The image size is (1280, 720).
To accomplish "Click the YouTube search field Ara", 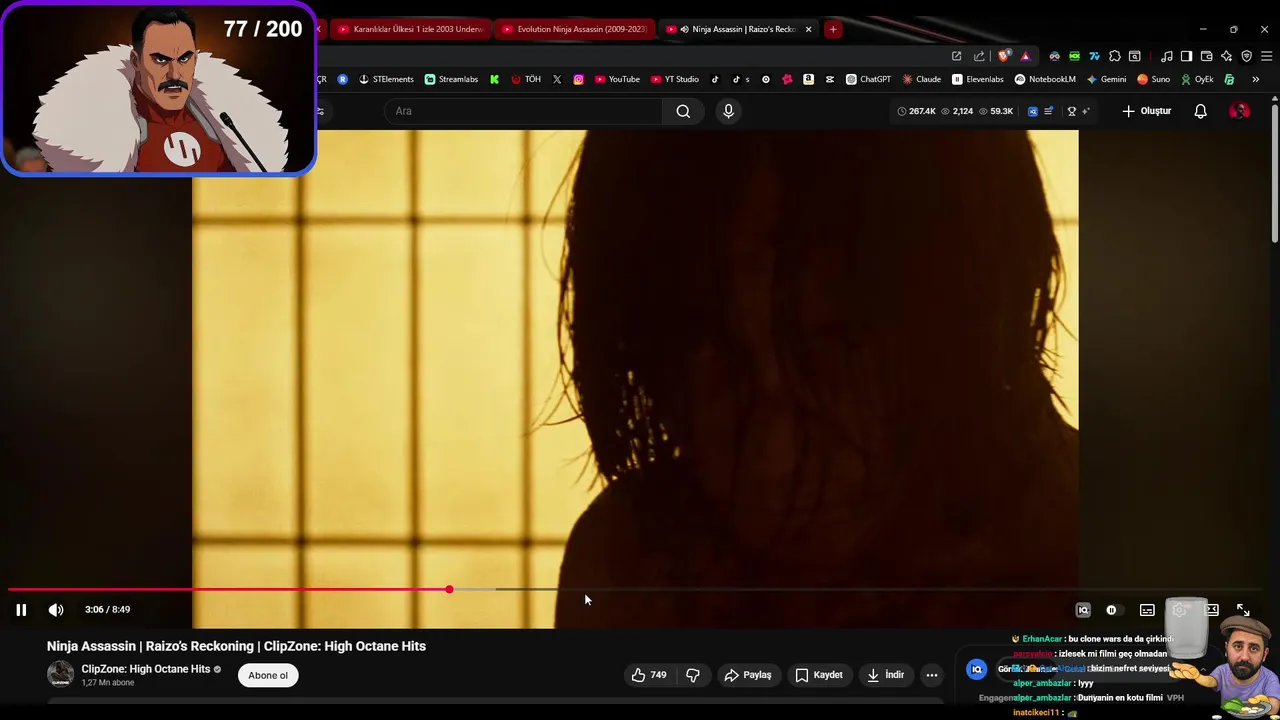I will coord(524,111).
